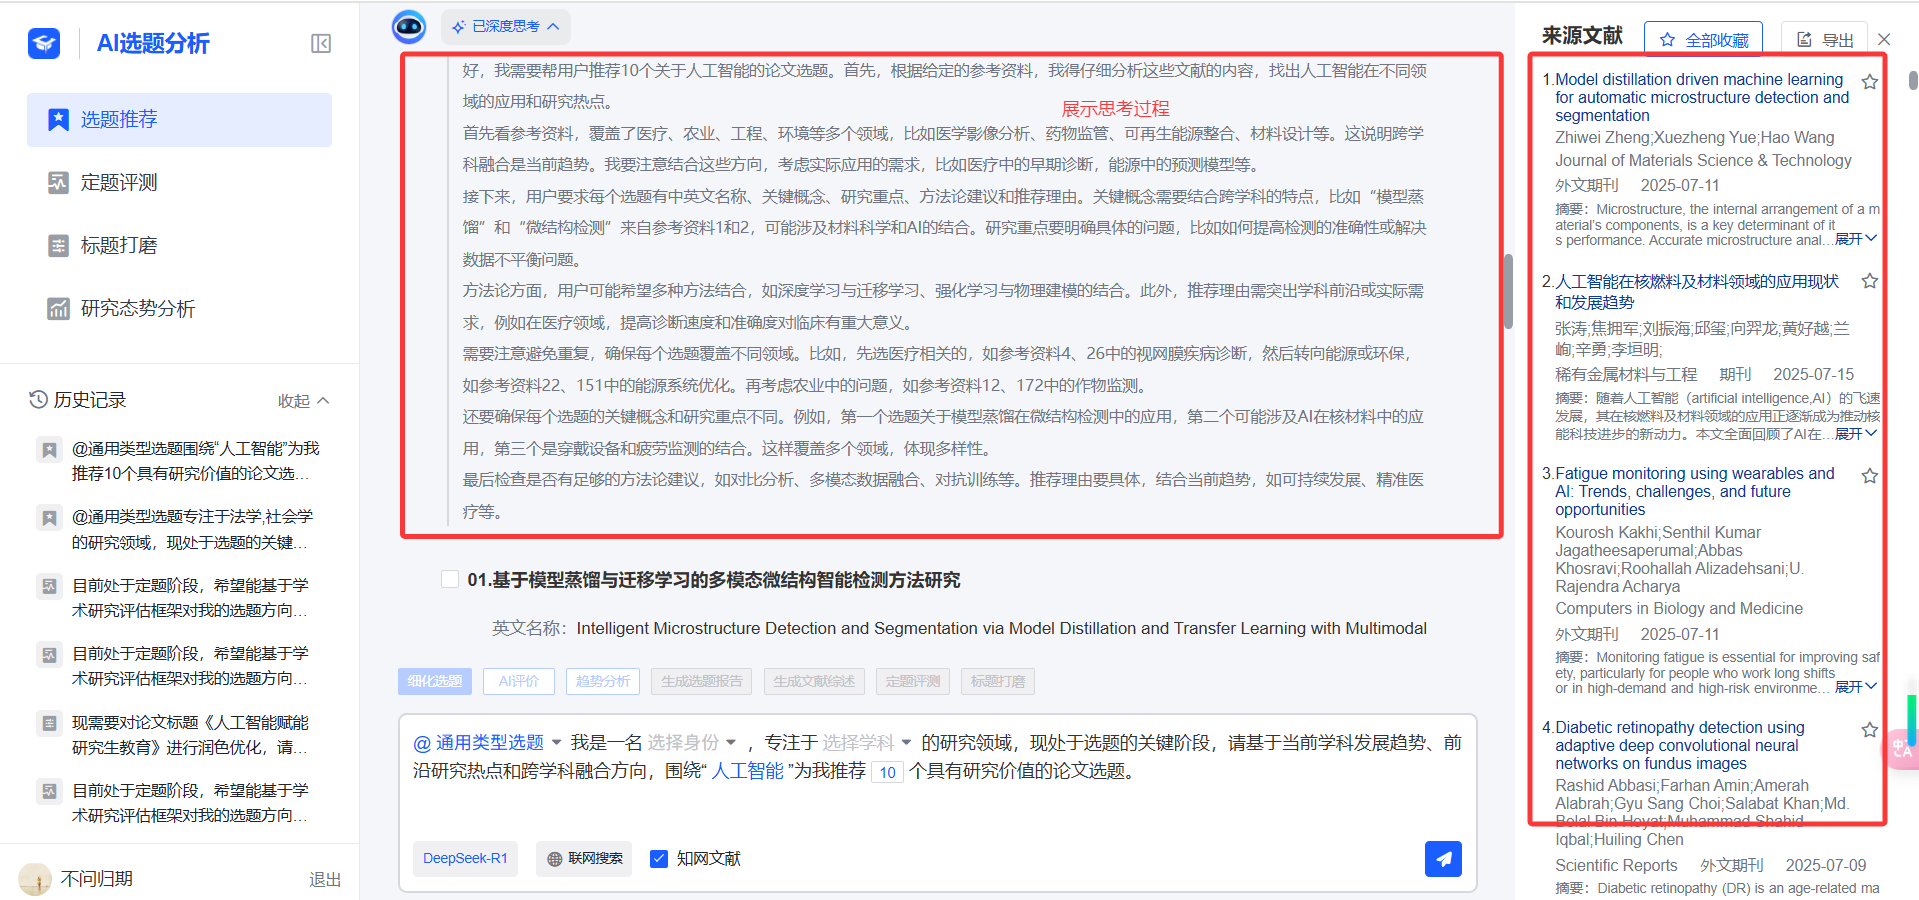This screenshot has height=900, width=1919.
Task: Click the blue send message button
Action: click(1442, 858)
